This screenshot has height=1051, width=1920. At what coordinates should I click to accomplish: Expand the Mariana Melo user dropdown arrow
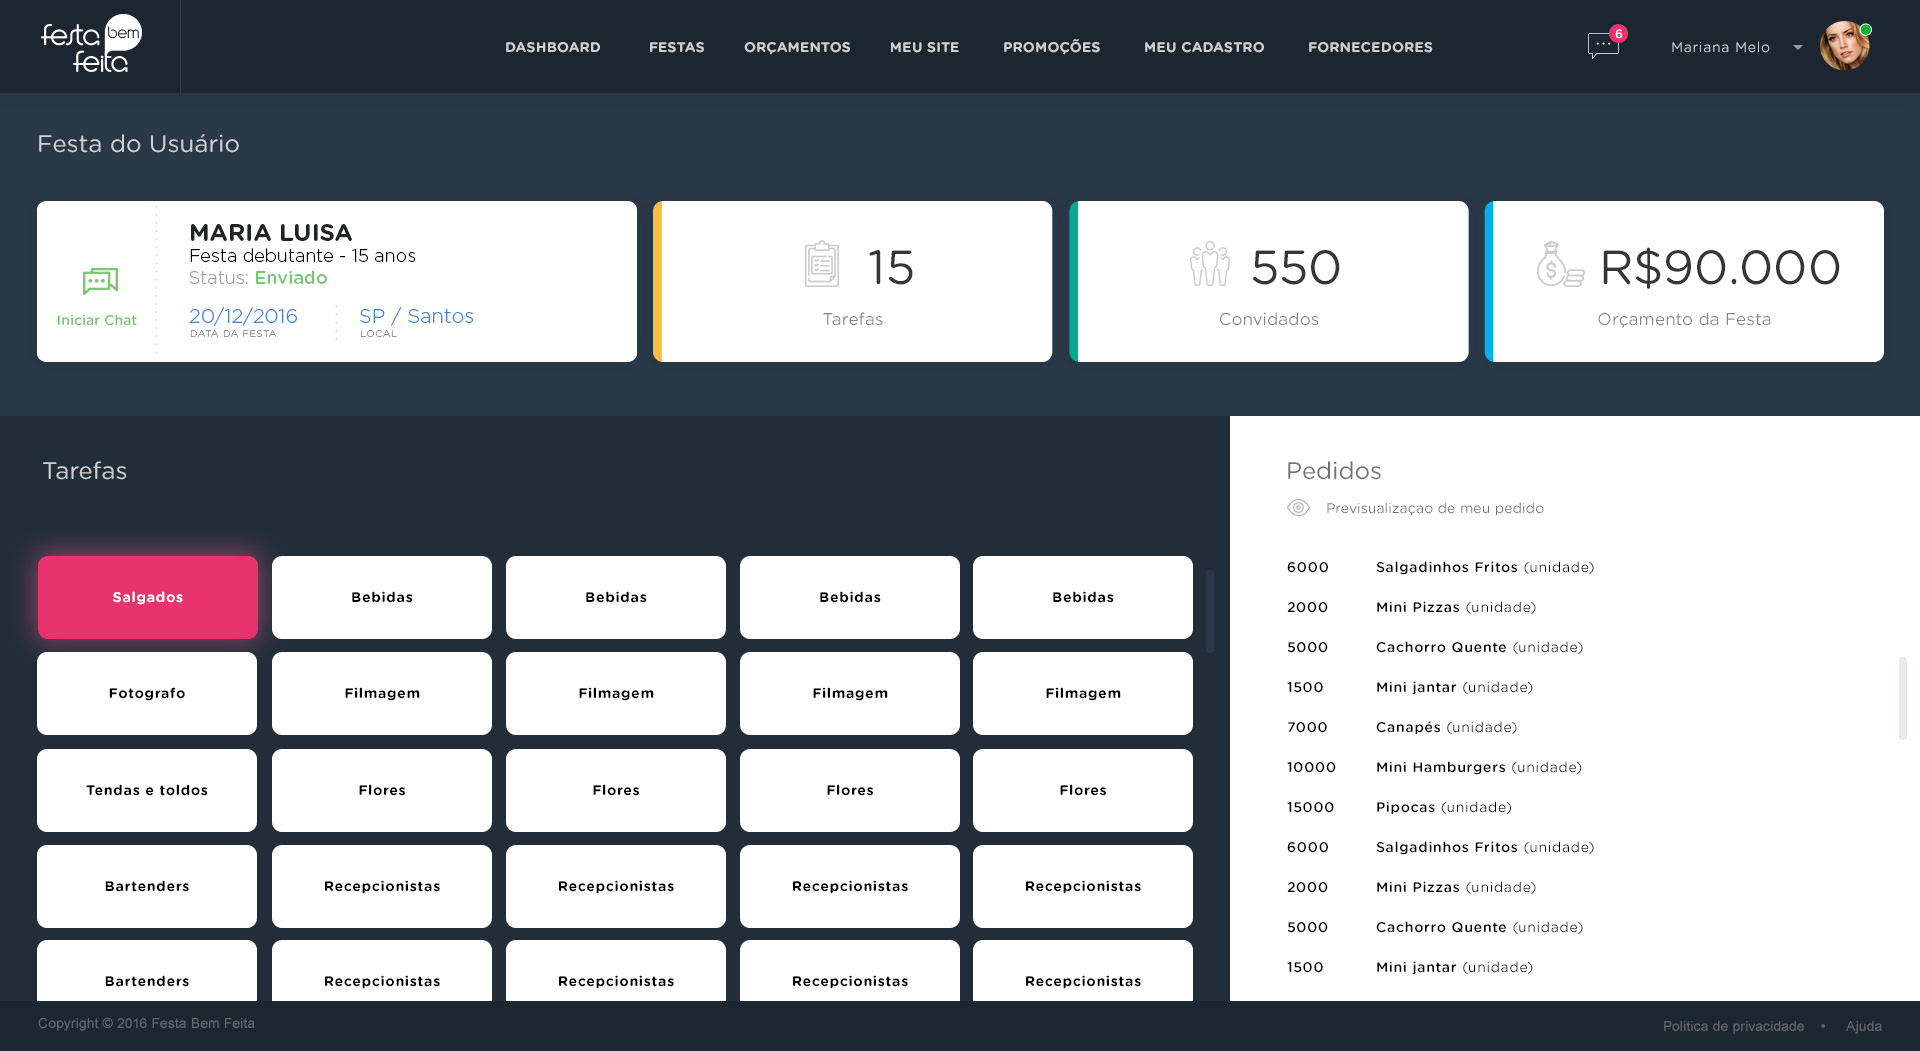click(1798, 47)
